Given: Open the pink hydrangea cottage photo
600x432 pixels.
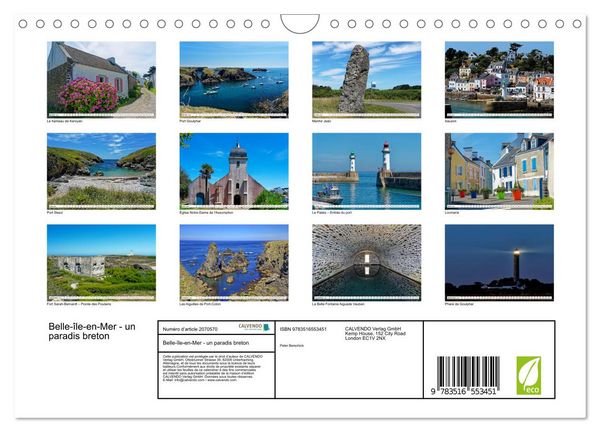Looking at the screenshot, I should (101, 80).
